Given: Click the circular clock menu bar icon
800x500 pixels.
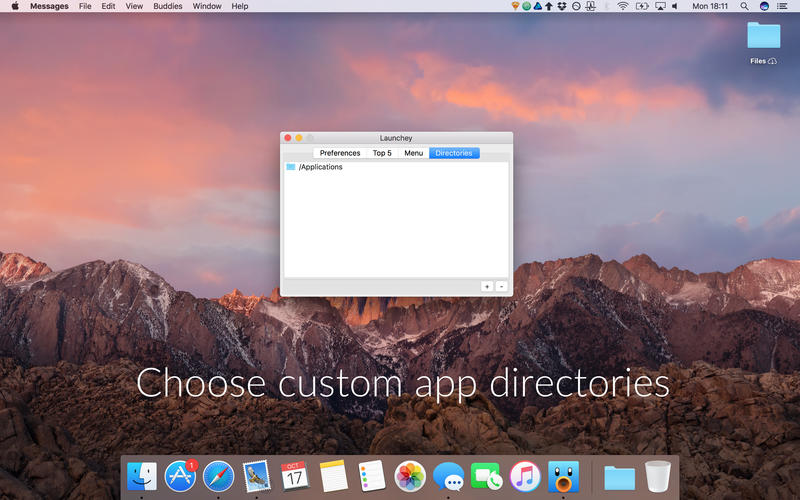Looking at the screenshot, I should pyautogui.click(x=576, y=6).
